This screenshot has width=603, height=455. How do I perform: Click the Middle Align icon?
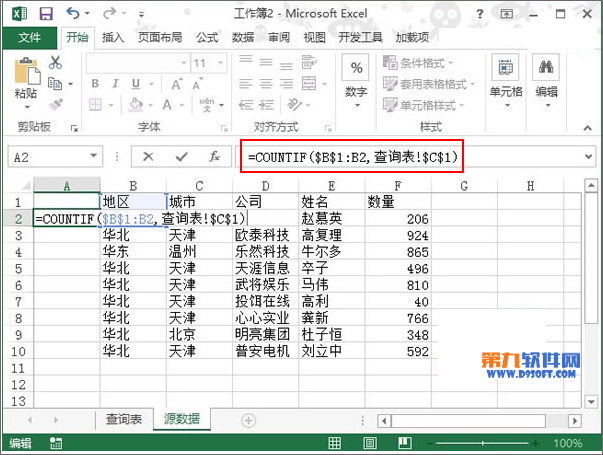pos(266,62)
